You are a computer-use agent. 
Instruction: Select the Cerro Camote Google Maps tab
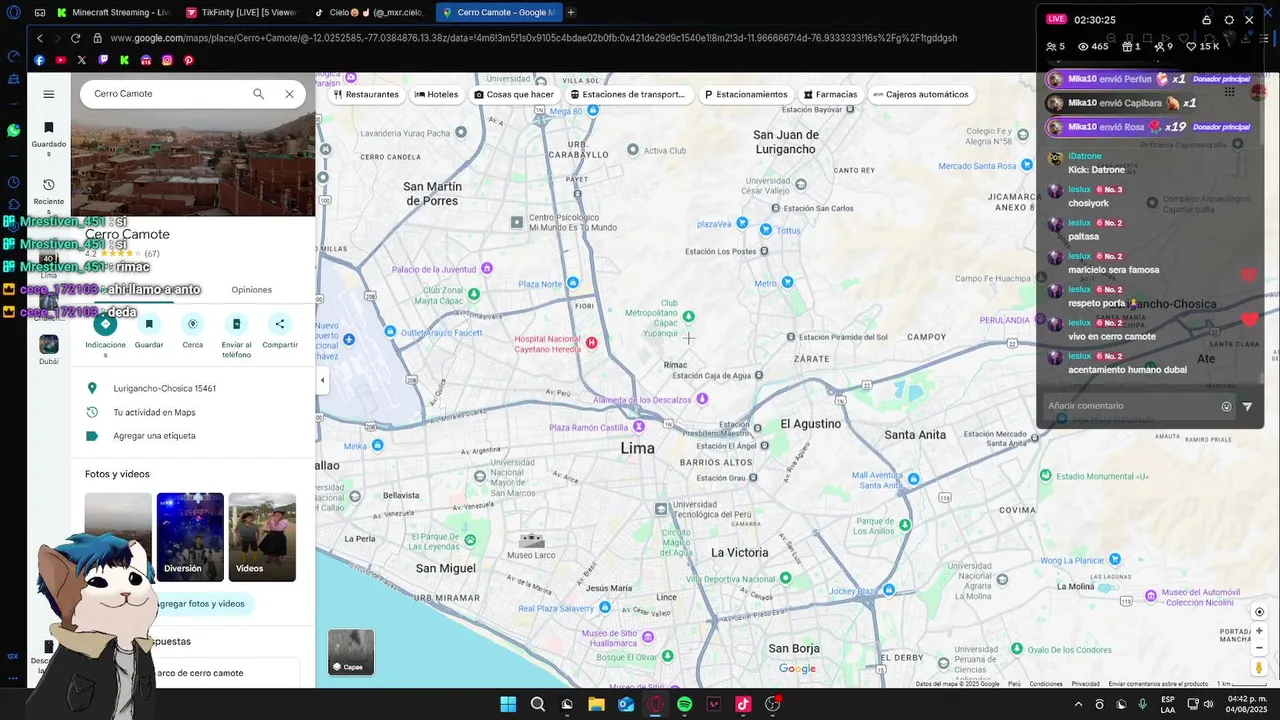pos(498,12)
